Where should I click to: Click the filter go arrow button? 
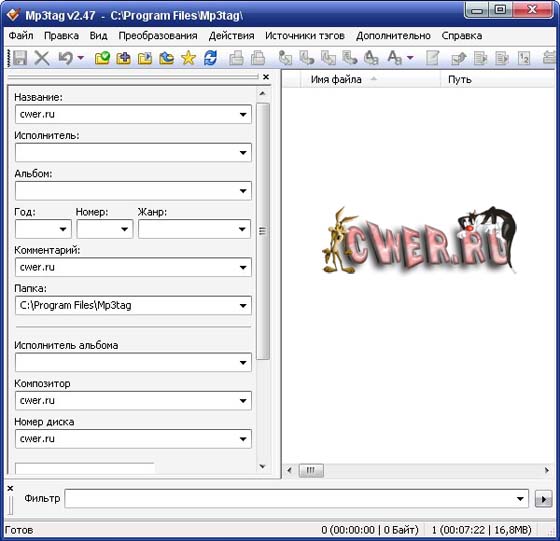[x=543, y=499]
